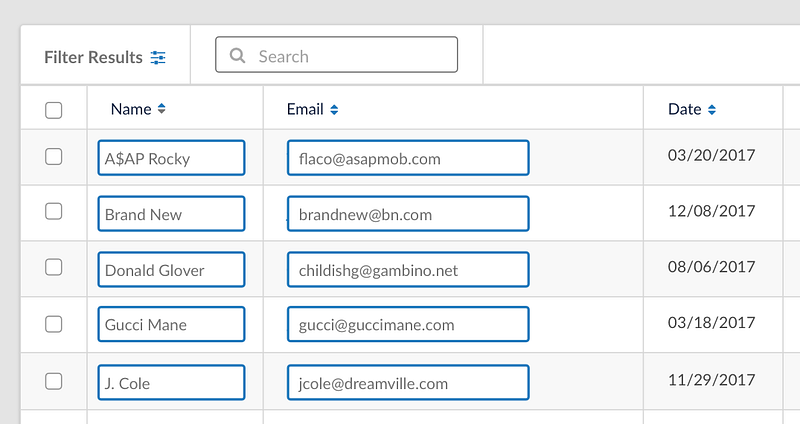Edit the Gucci Mane name field
The height and width of the screenshot is (424, 800).
point(171,324)
